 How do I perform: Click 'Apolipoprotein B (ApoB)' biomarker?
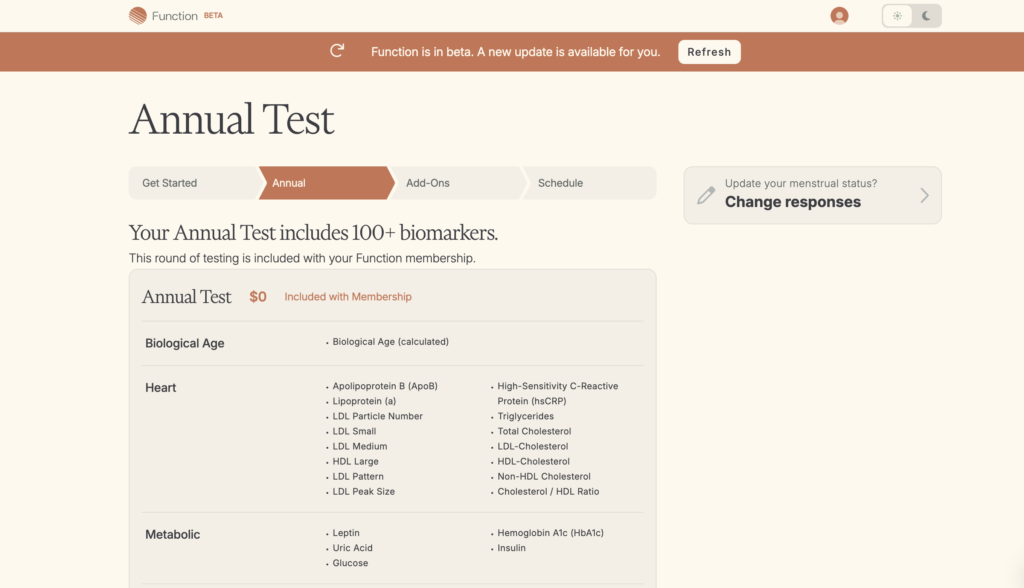385,386
